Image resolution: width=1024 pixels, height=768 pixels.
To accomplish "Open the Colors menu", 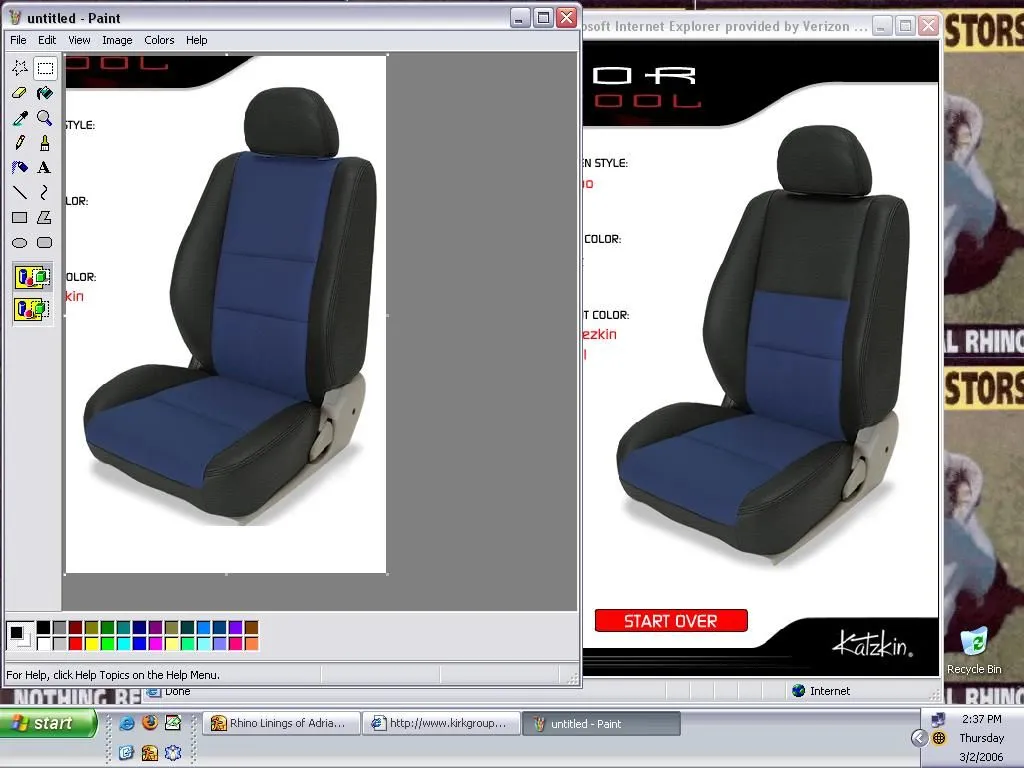I will [159, 40].
